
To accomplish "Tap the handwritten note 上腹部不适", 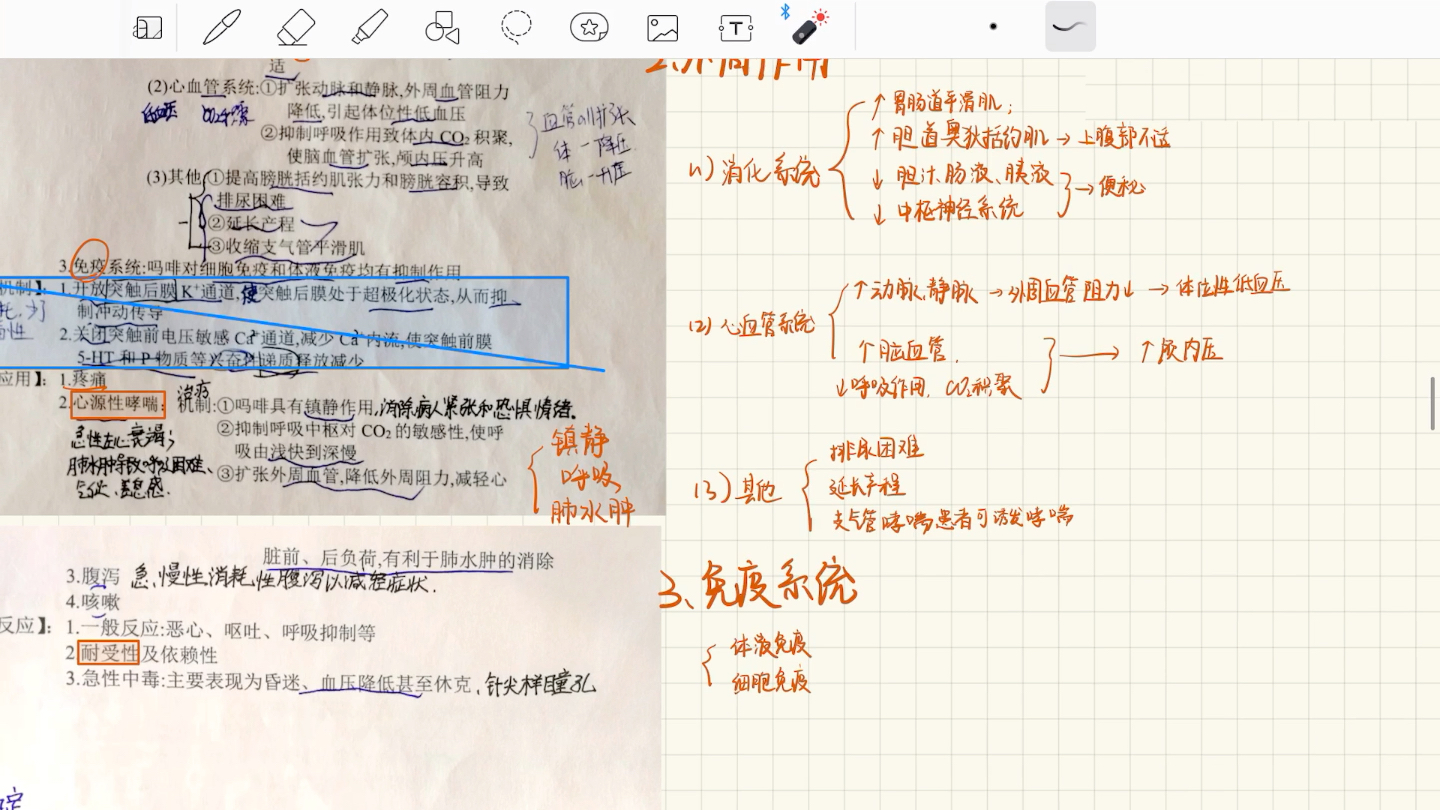I will coord(1124,139).
